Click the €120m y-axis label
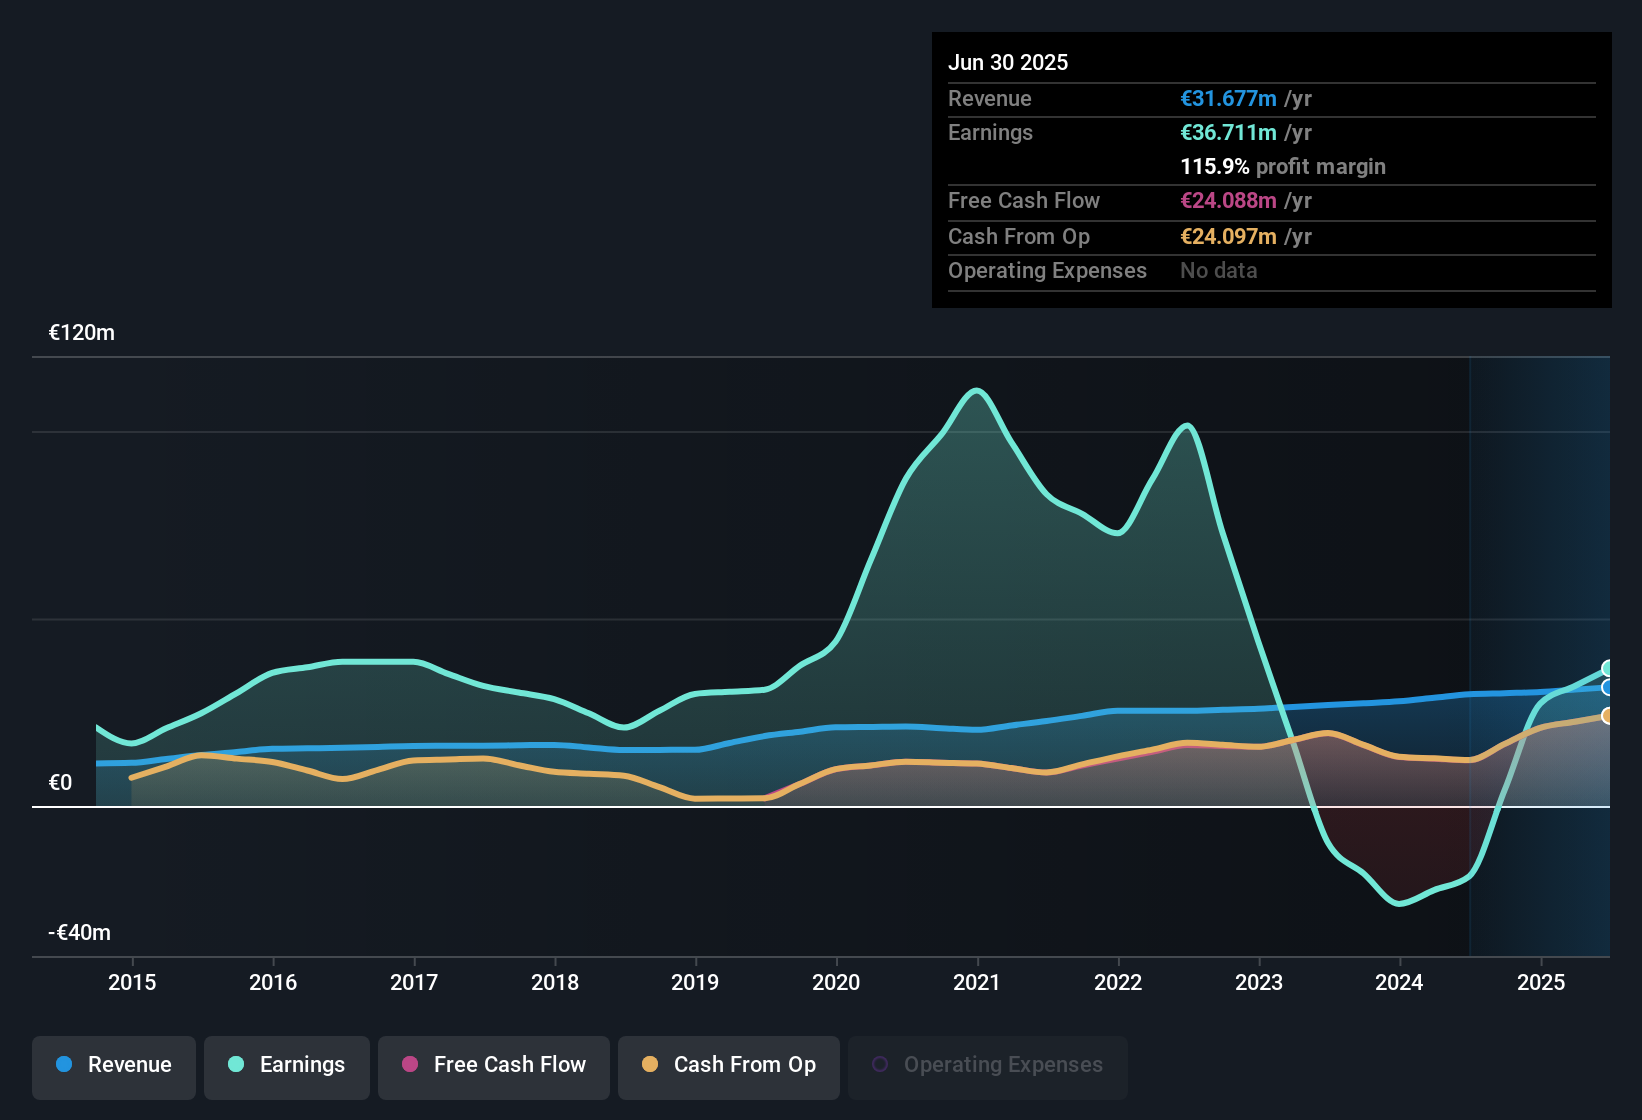 pos(82,333)
